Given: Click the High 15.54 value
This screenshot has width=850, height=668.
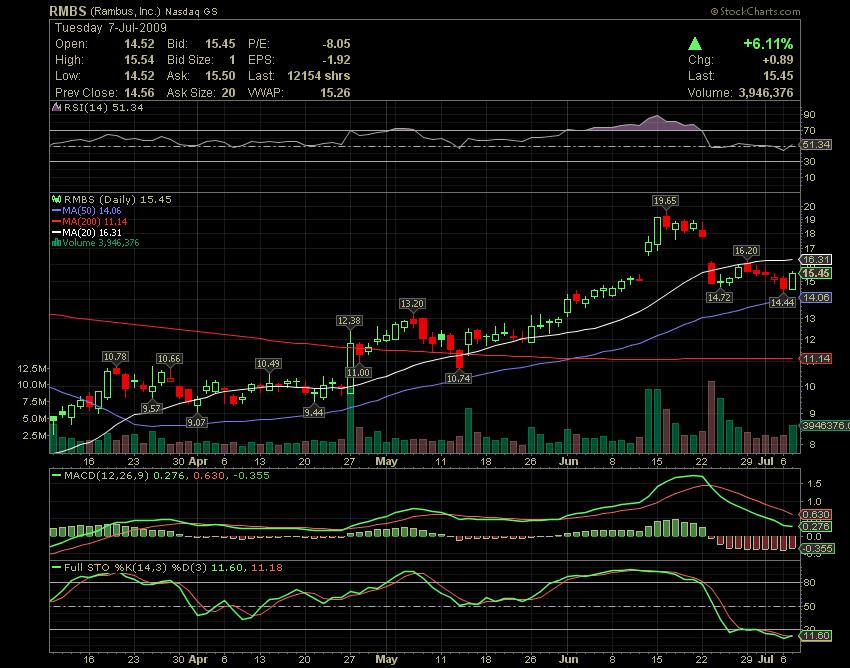Looking at the screenshot, I should pos(139,60).
